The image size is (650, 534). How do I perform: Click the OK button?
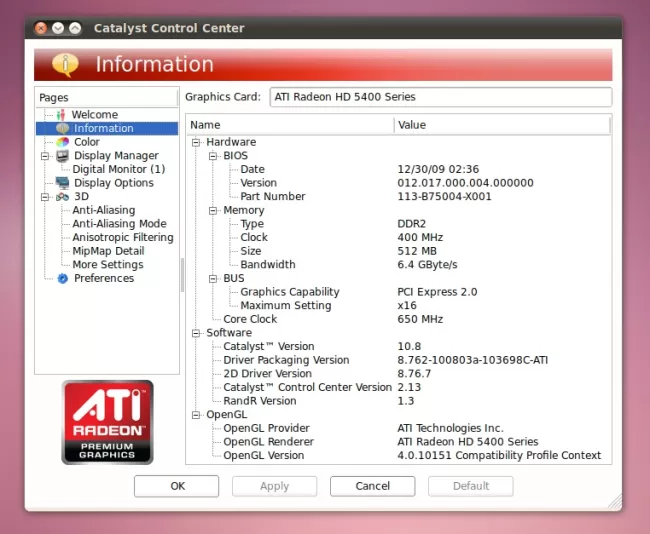(x=177, y=486)
